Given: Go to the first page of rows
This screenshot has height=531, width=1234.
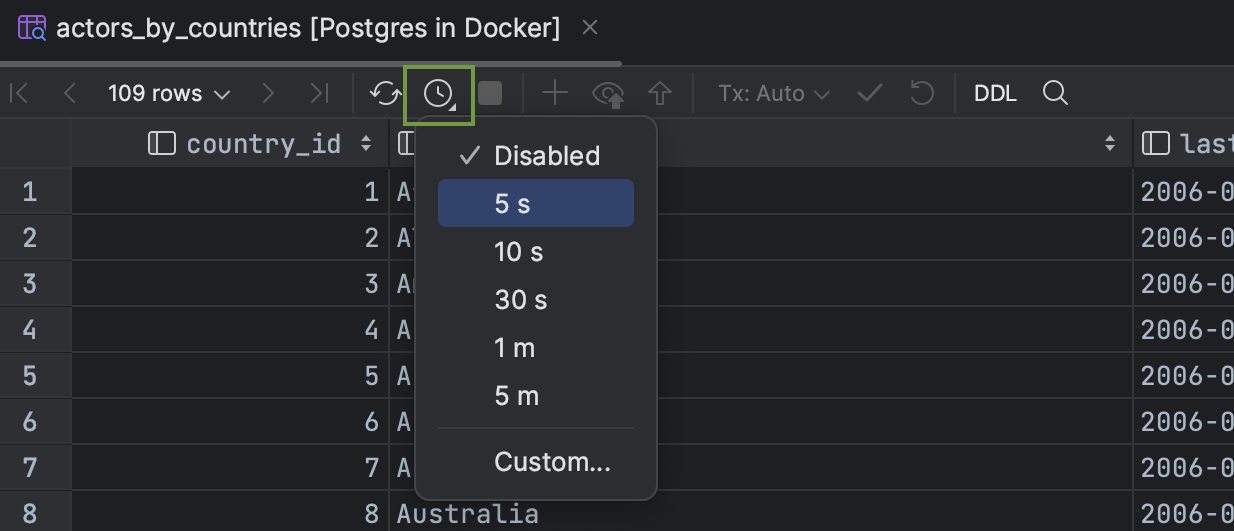Looking at the screenshot, I should click(x=18, y=94).
